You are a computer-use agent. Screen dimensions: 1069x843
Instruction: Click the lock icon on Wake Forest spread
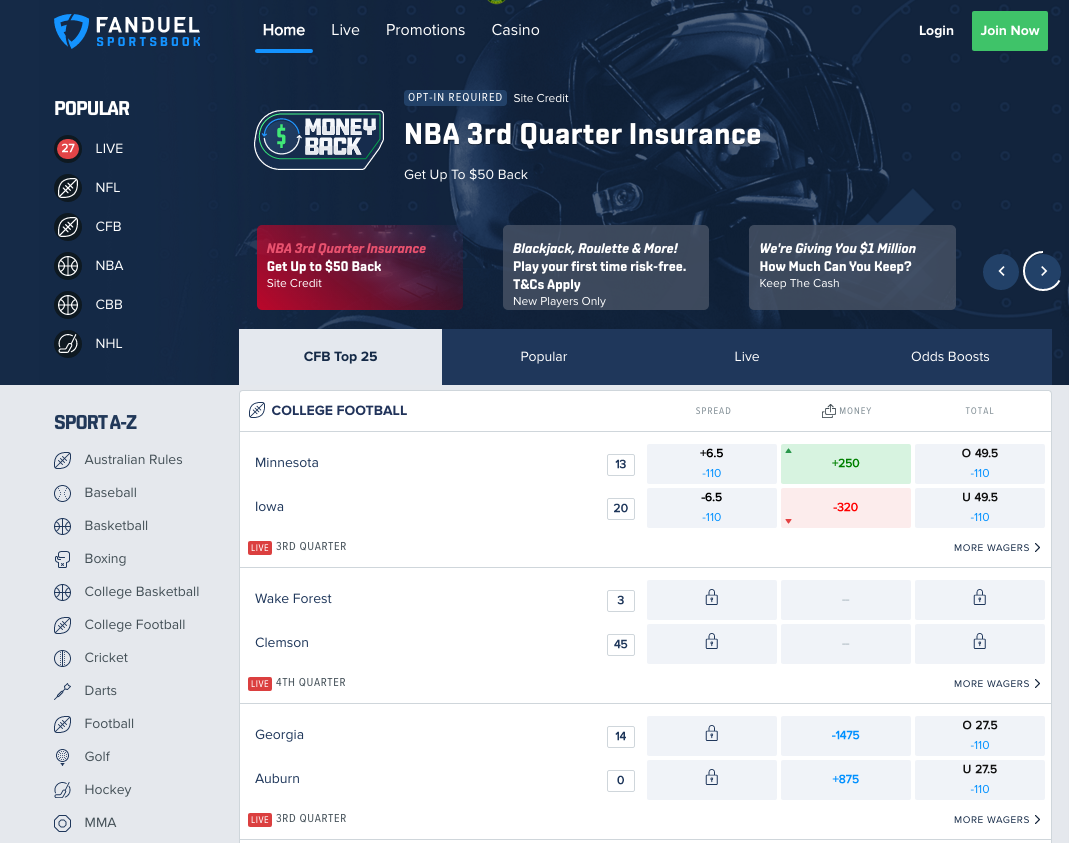711,600
